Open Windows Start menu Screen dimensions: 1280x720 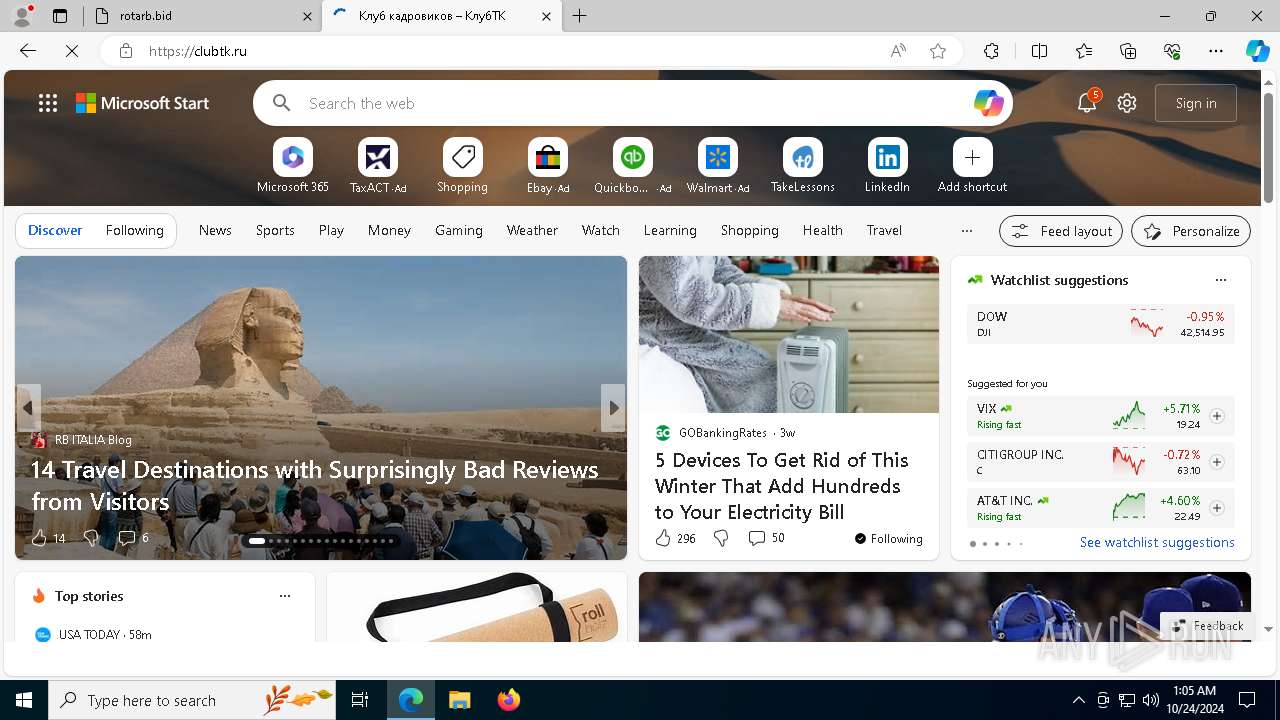coord(24,700)
